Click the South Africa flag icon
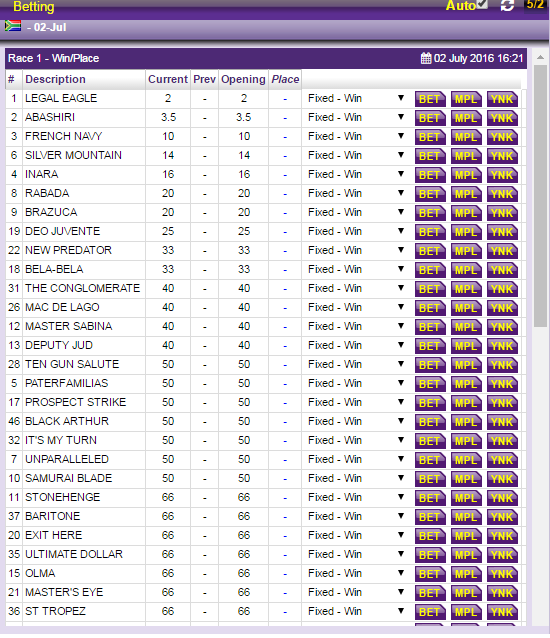 point(13,26)
